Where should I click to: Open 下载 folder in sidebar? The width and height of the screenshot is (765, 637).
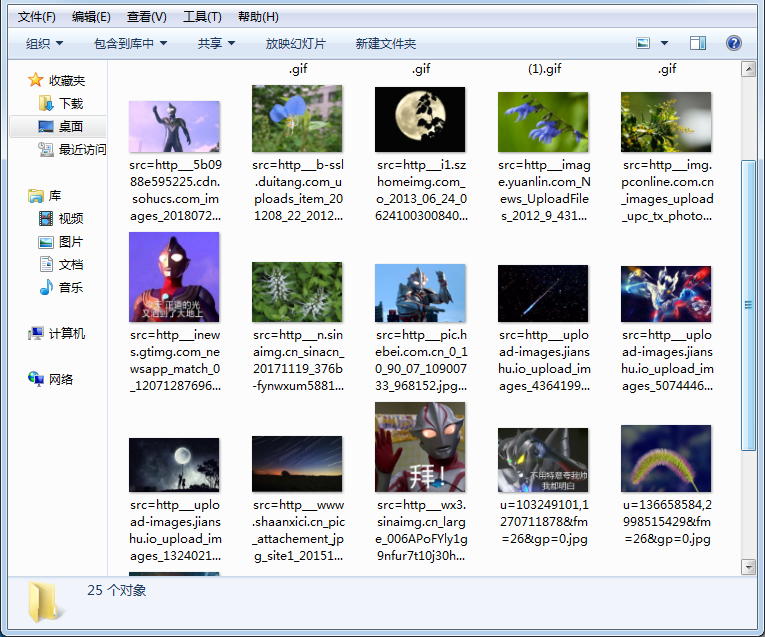(x=61, y=103)
